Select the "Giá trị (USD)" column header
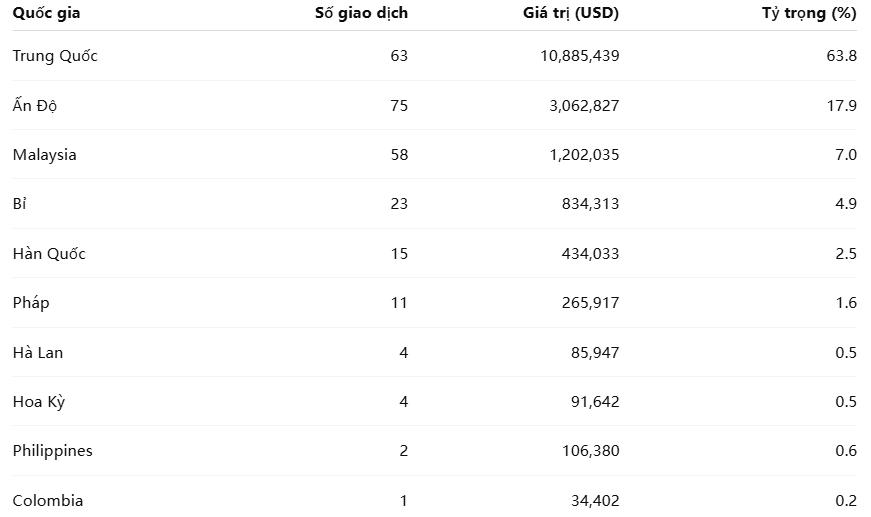The height and width of the screenshot is (517, 871). pyautogui.click(x=571, y=13)
